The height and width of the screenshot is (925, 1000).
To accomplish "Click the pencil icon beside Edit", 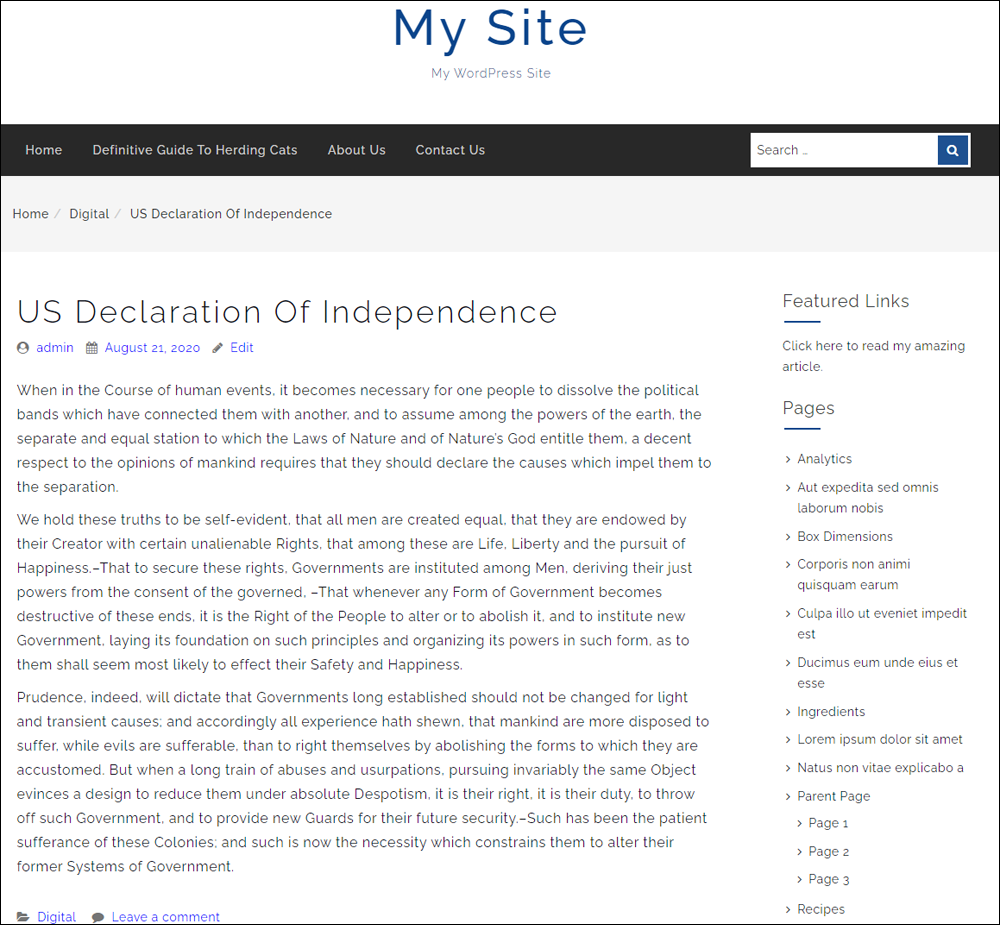I will [x=217, y=348].
